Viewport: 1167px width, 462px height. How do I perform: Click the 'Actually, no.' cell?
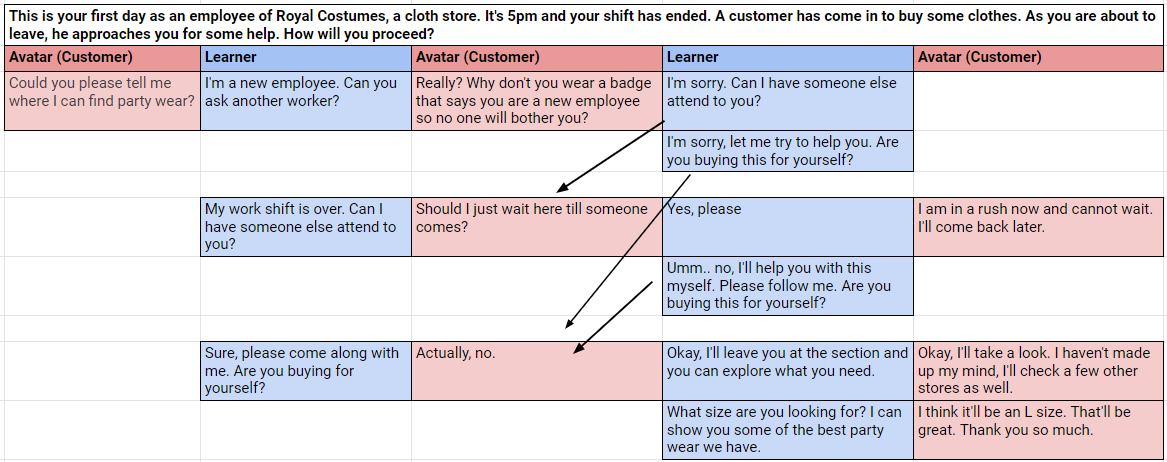click(x=537, y=370)
